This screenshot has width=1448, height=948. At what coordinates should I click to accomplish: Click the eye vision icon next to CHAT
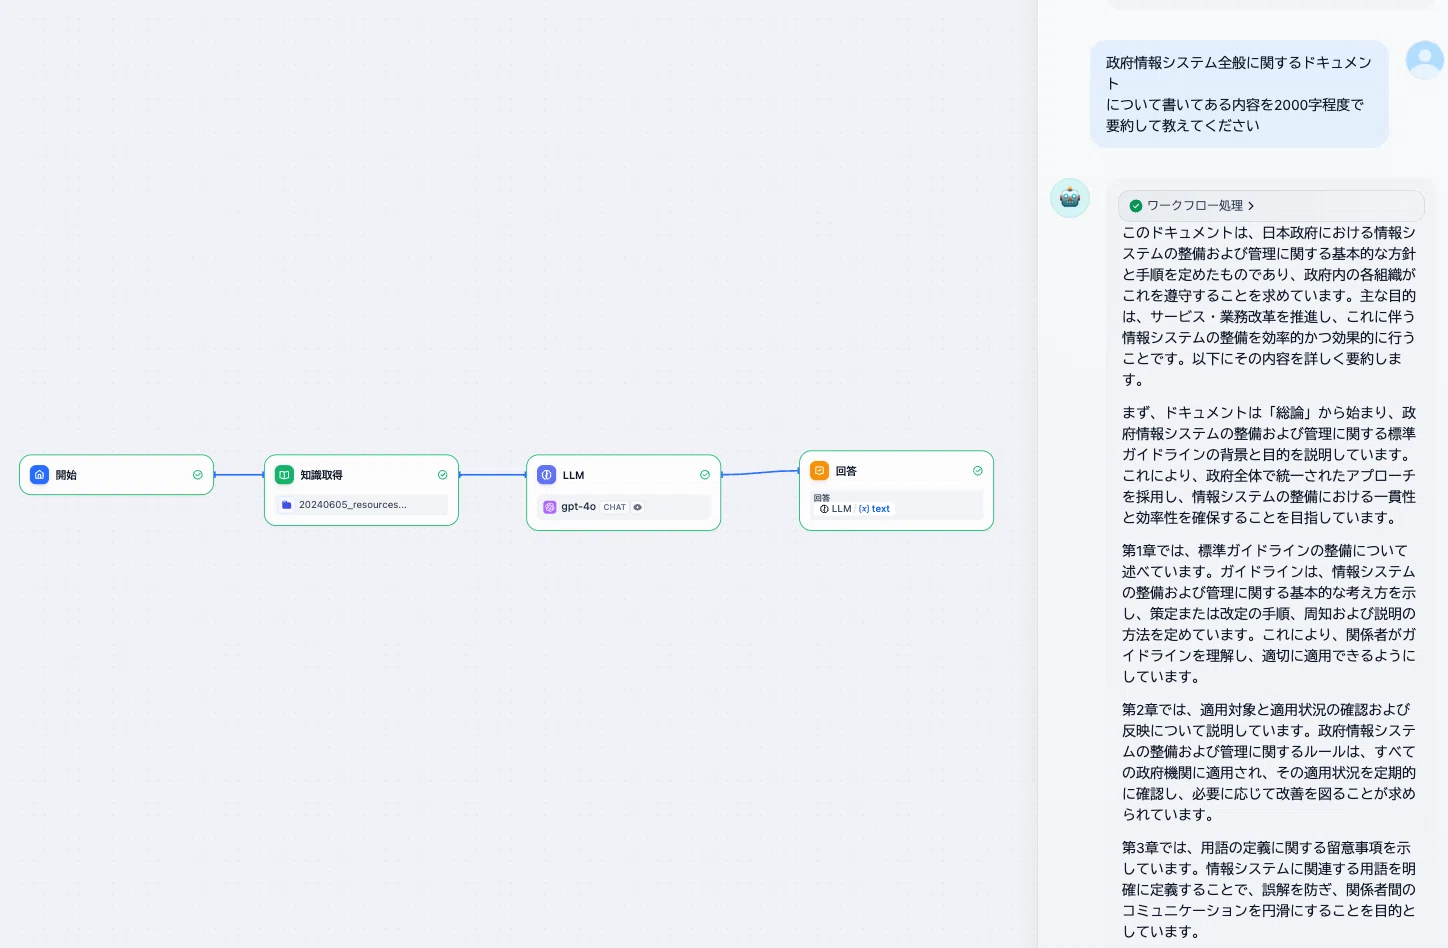pyautogui.click(x=638, y=507)
